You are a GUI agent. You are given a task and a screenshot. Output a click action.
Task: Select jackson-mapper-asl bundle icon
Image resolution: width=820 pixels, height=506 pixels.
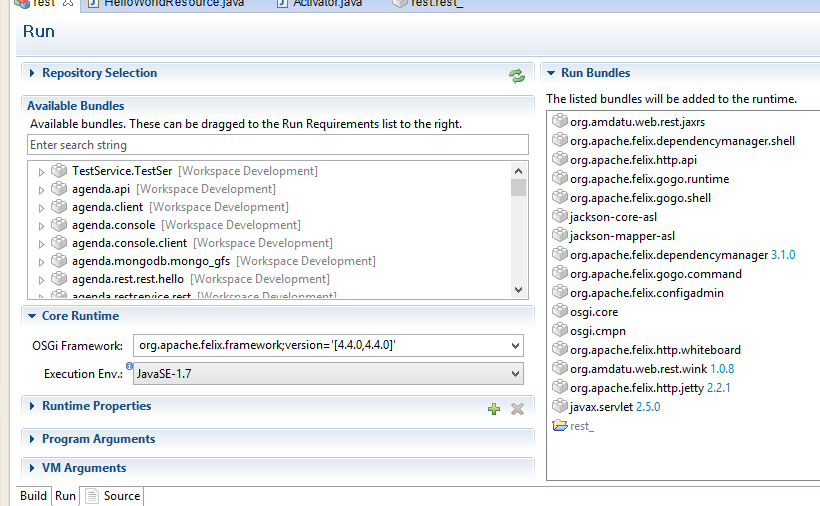coord(560,235)
